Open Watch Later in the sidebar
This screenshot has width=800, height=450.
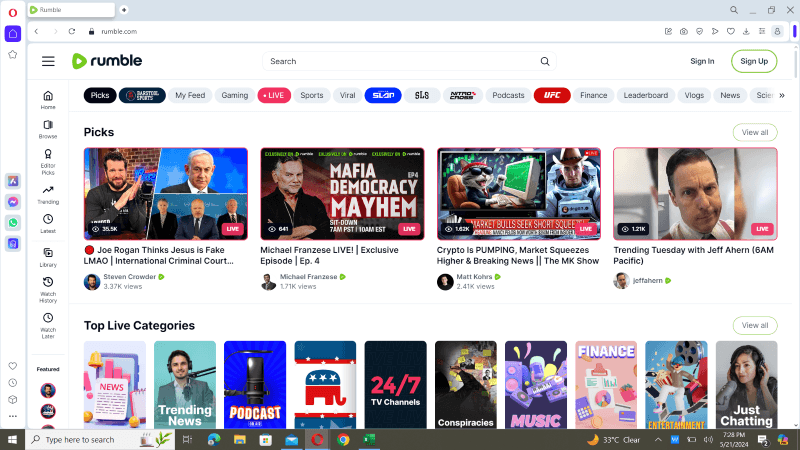(48, 323)
